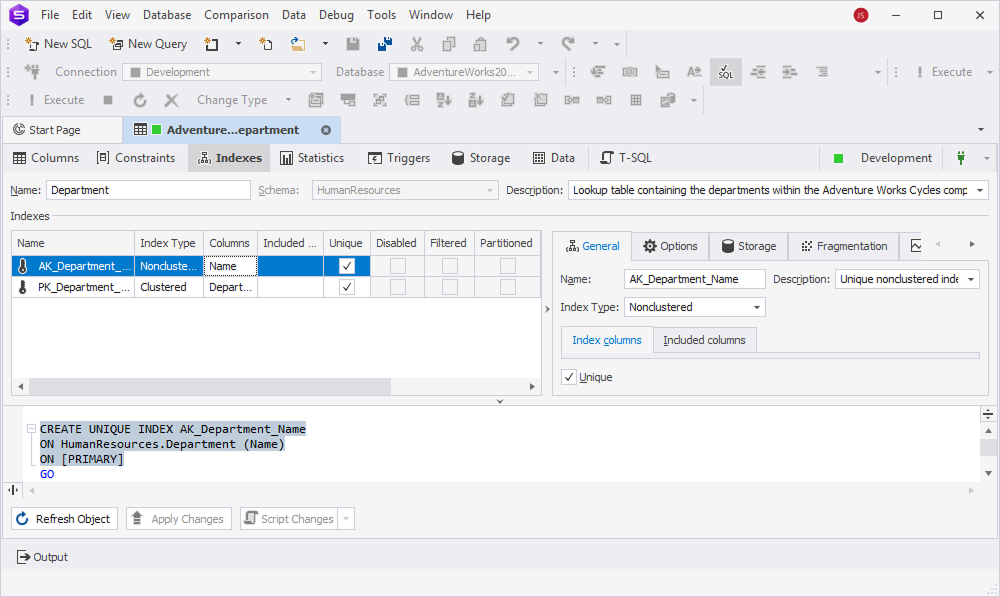Open the Fragmentation tab
Image resolution: width=1000 pixels, height=597 pixels.
coord(844,246)
